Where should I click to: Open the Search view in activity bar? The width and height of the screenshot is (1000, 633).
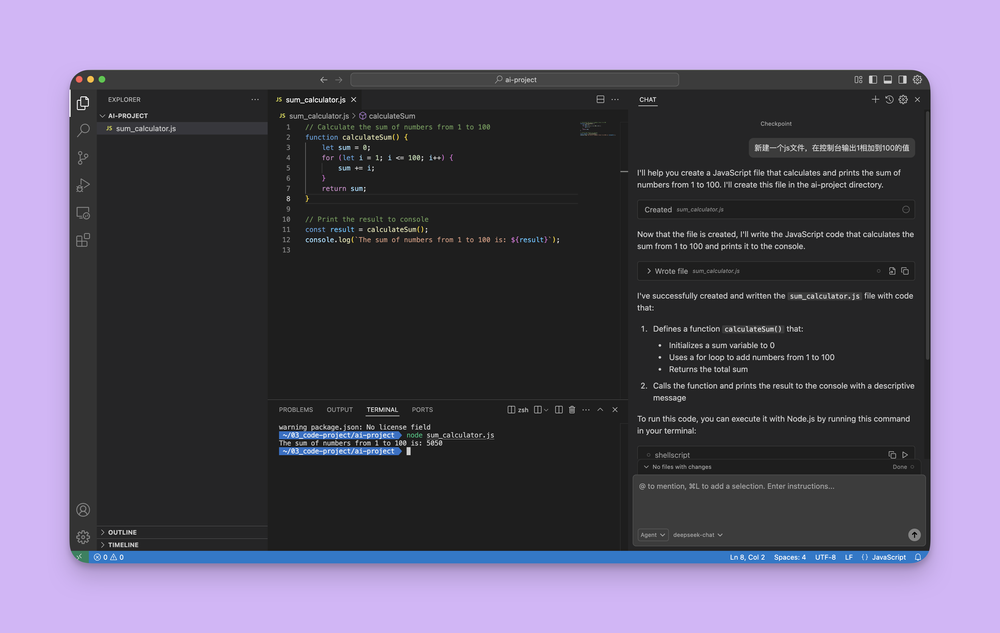point(83,130)
